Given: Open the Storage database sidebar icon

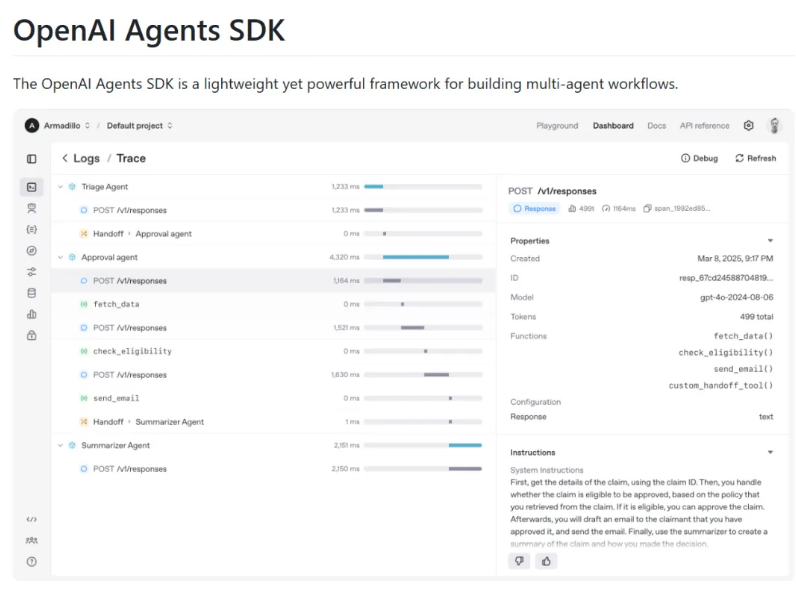Looking at the screenshot, I should [31, 293].
